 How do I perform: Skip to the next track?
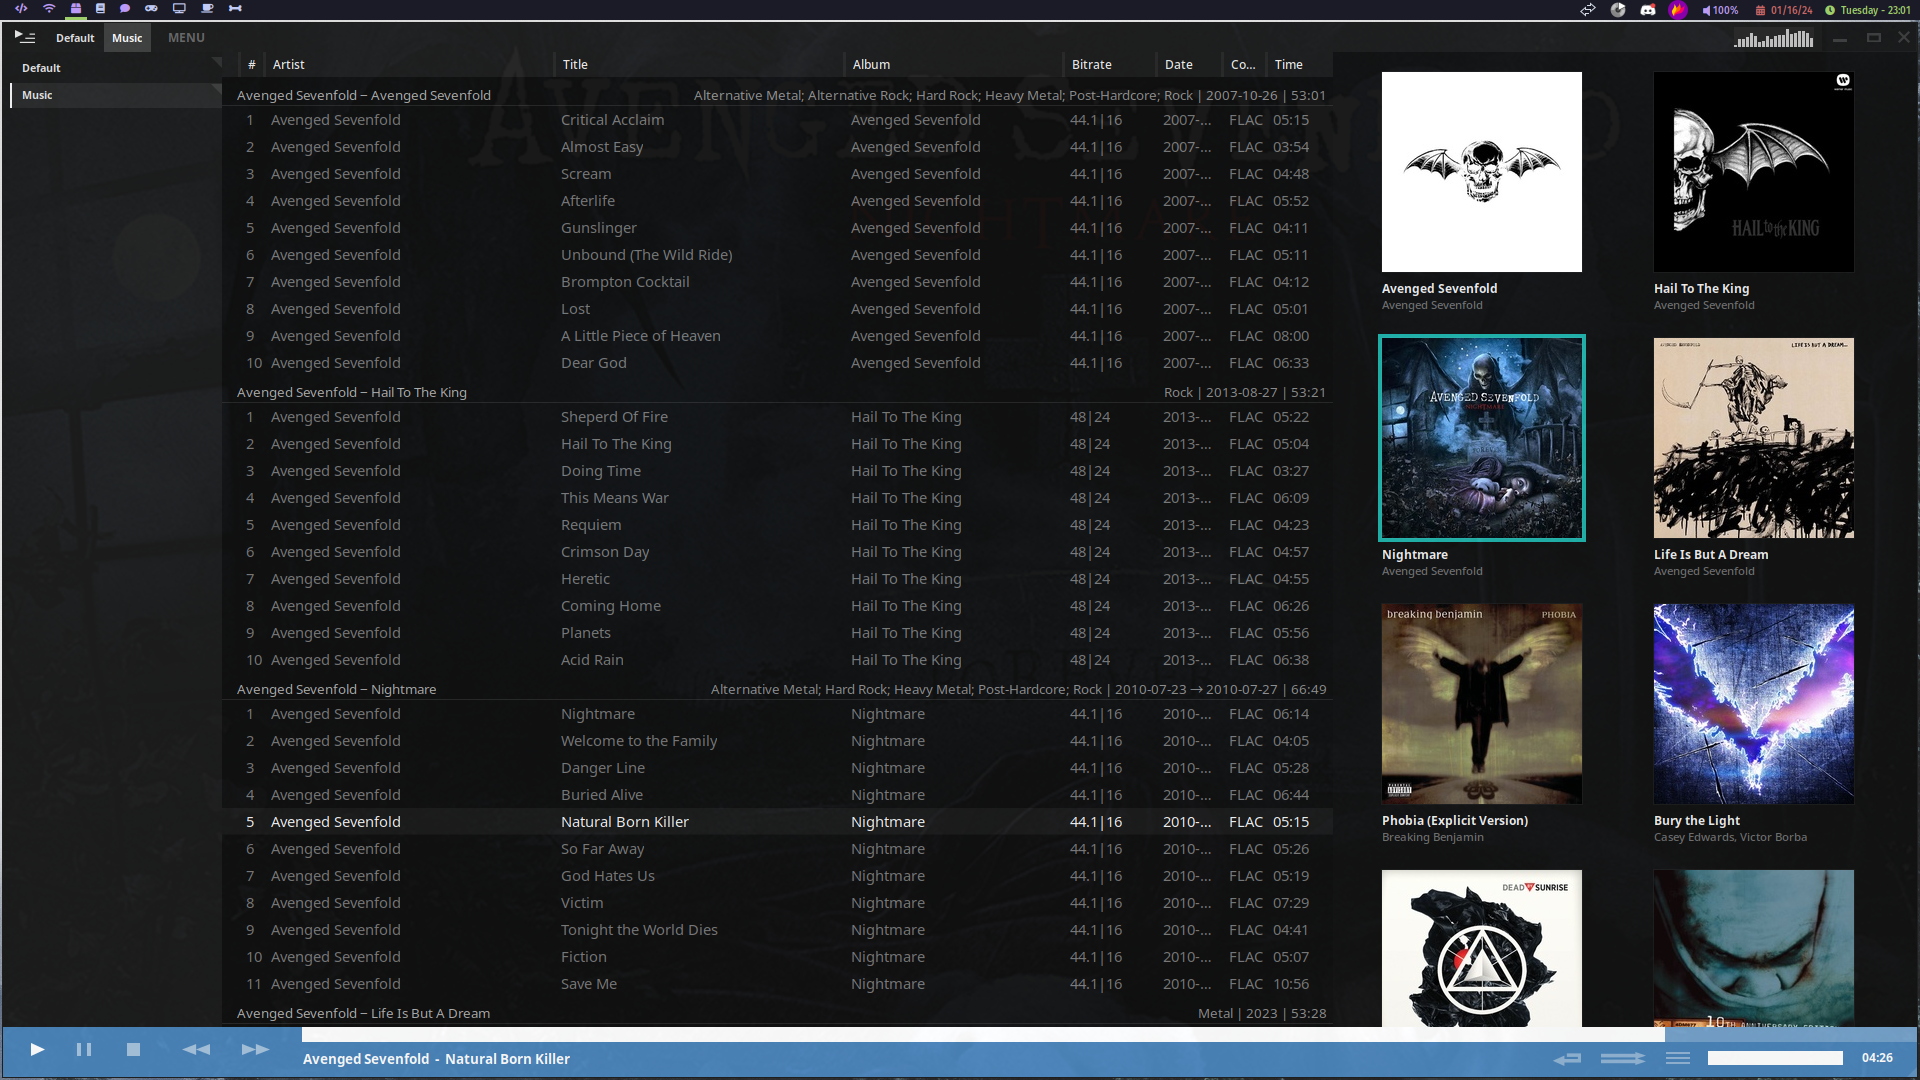[x=255, y=1050]
